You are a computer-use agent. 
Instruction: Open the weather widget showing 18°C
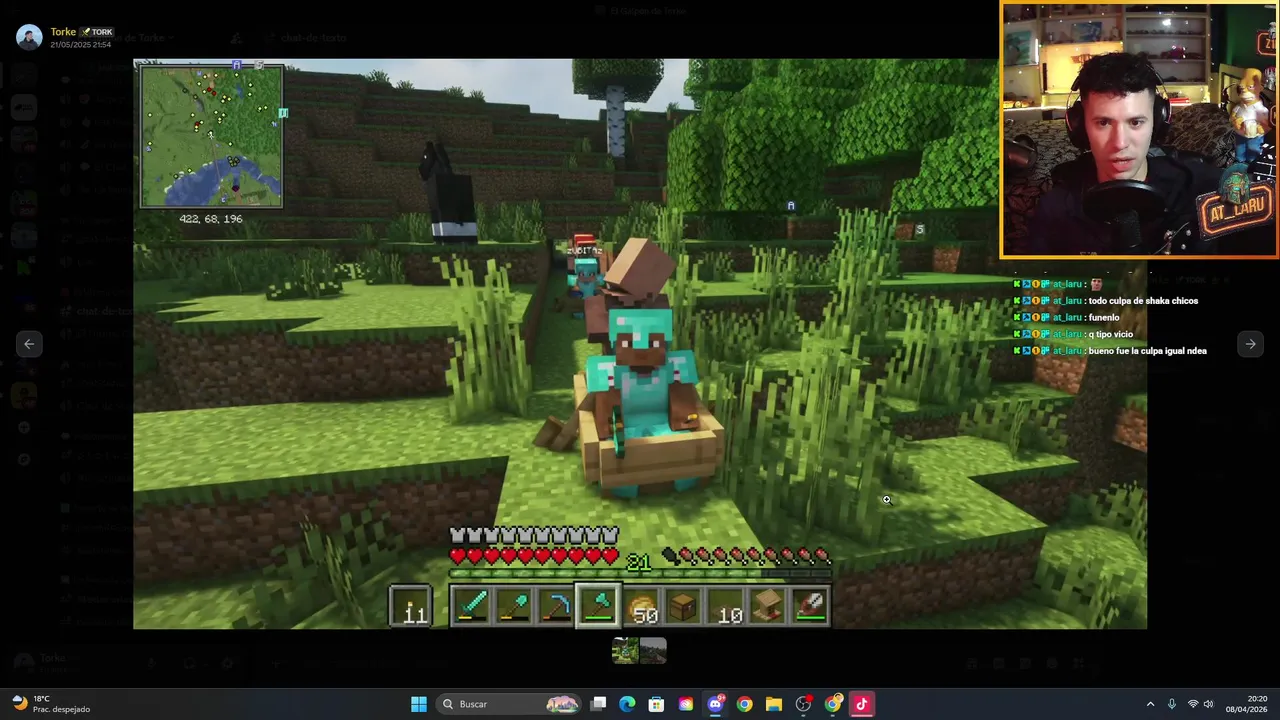tap(50, 704)
